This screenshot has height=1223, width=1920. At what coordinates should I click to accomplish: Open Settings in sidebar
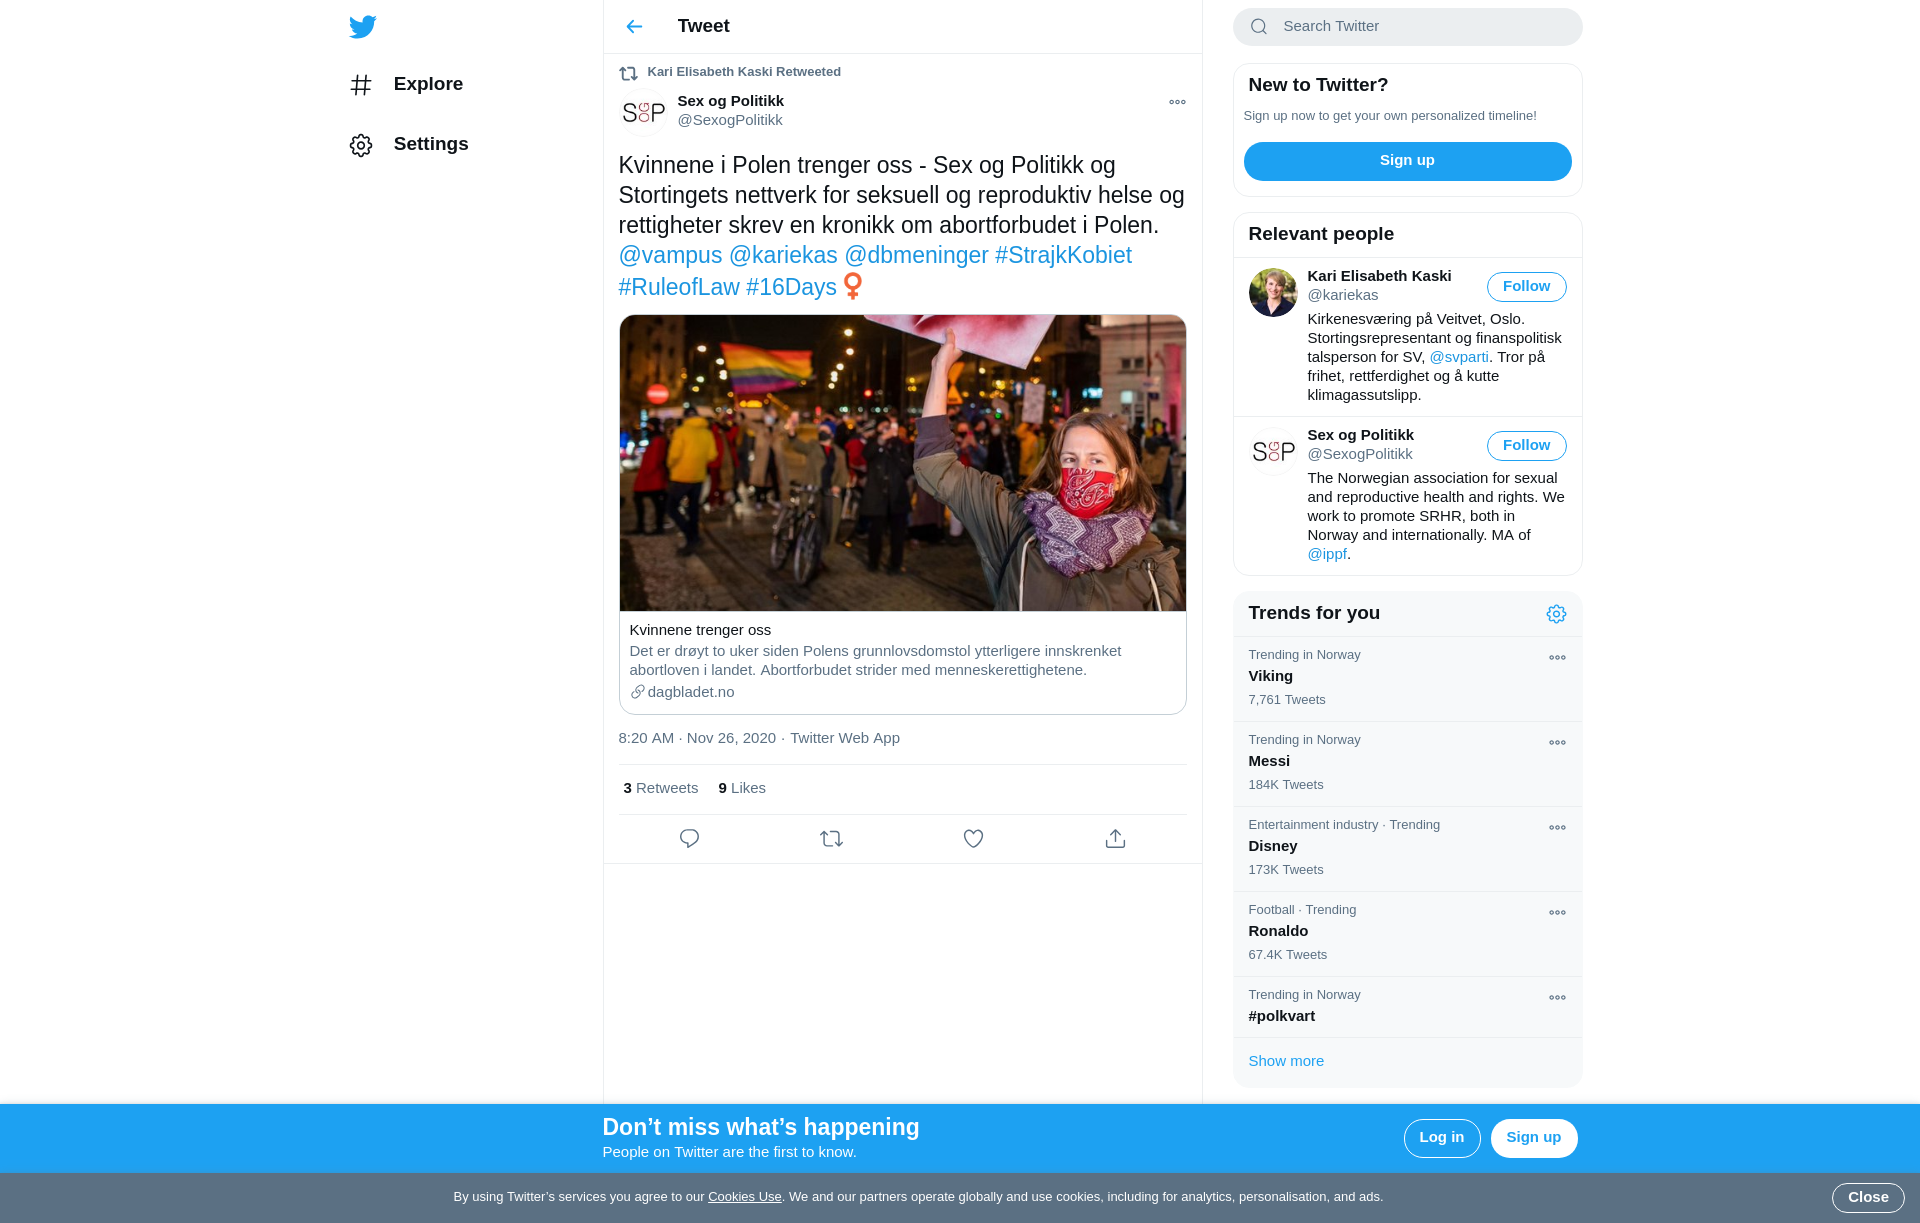click(430, 144)
